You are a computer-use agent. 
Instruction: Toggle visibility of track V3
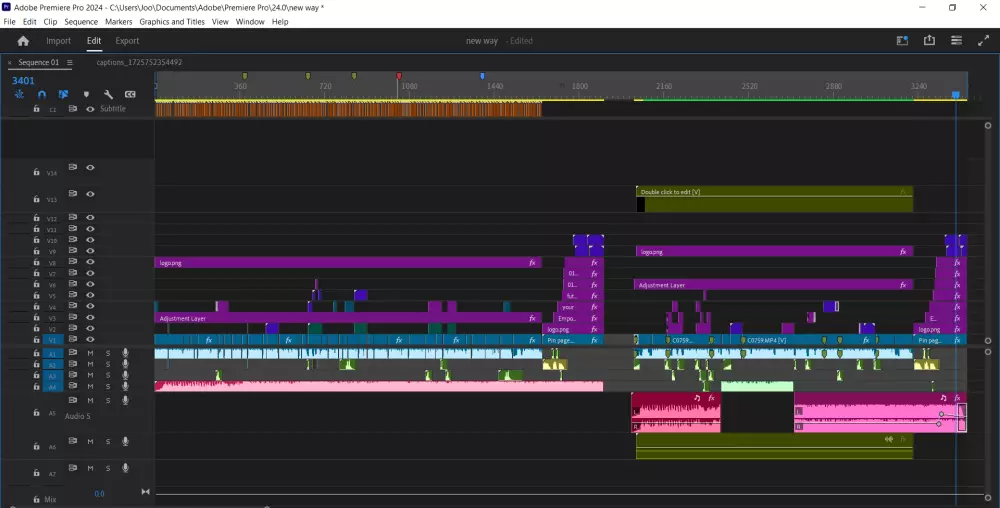90,317
